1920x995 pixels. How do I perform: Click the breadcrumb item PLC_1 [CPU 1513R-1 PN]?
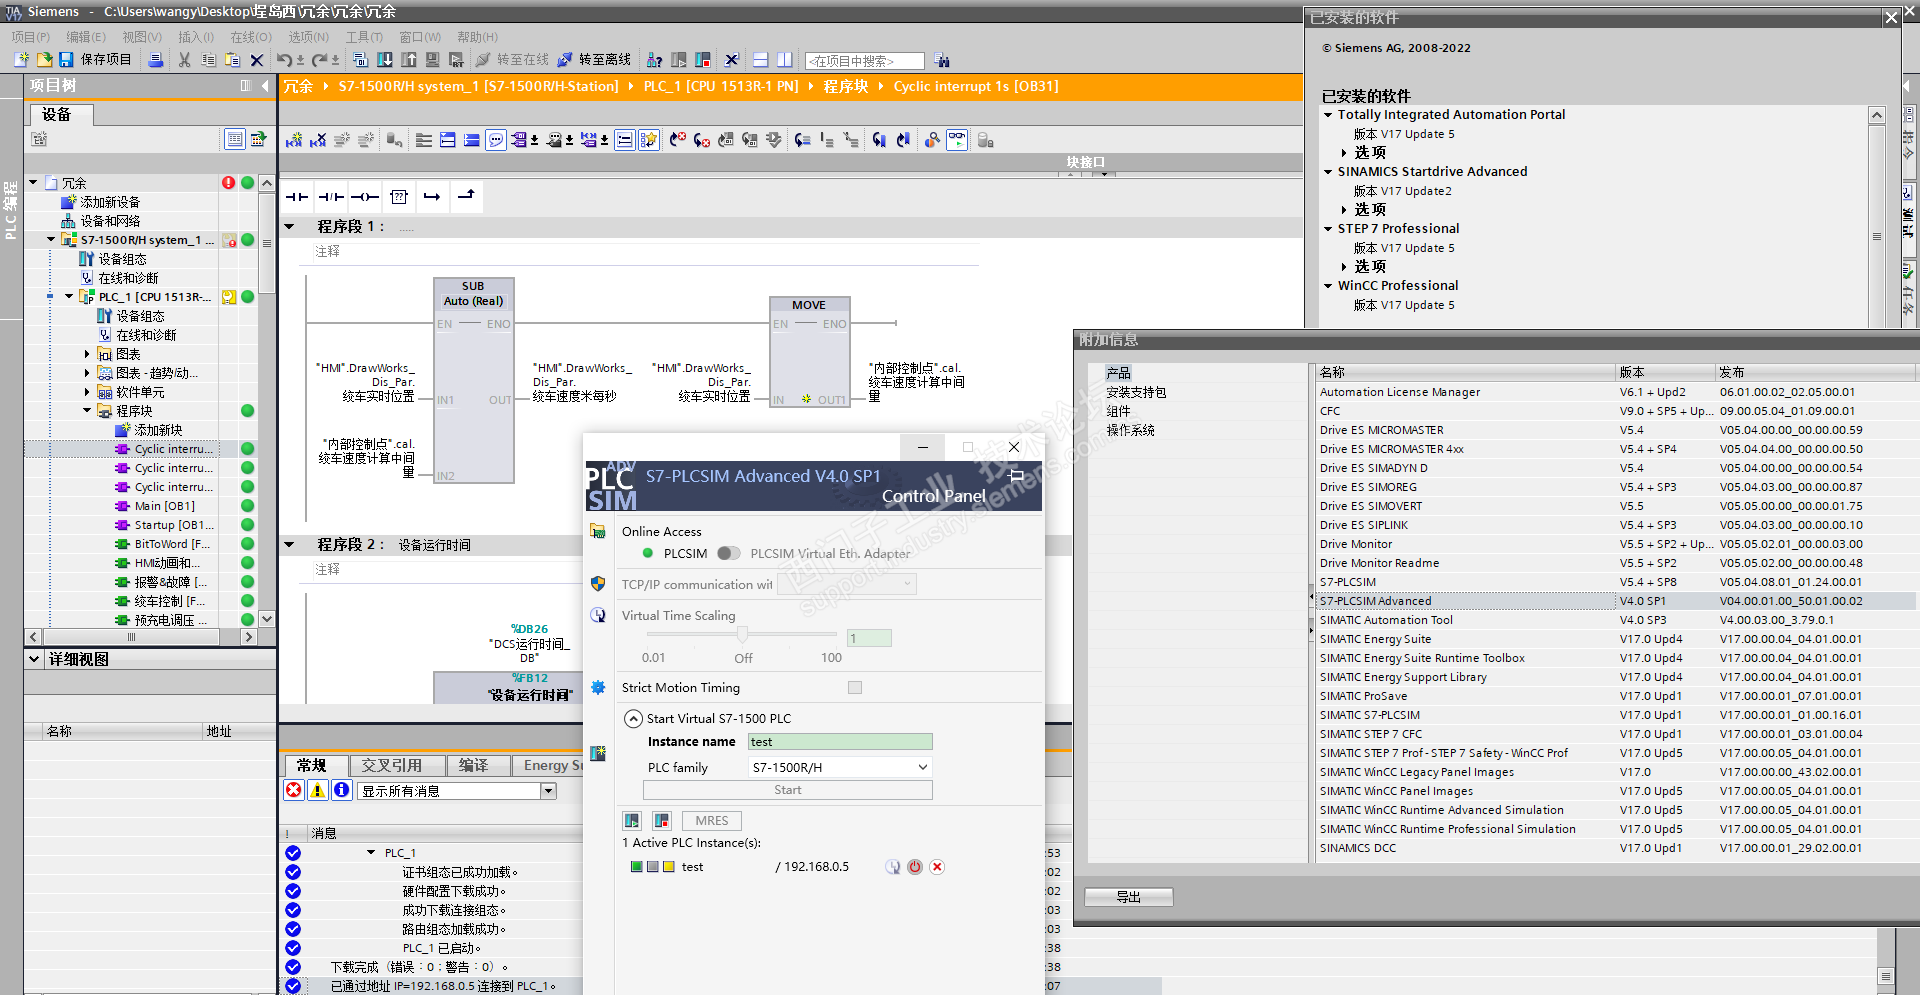721,87
